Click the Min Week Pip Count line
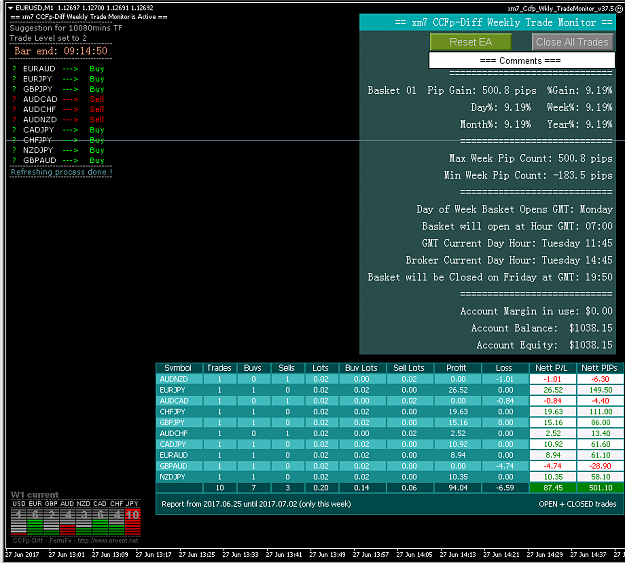625x563 pixels. [528, 175]
